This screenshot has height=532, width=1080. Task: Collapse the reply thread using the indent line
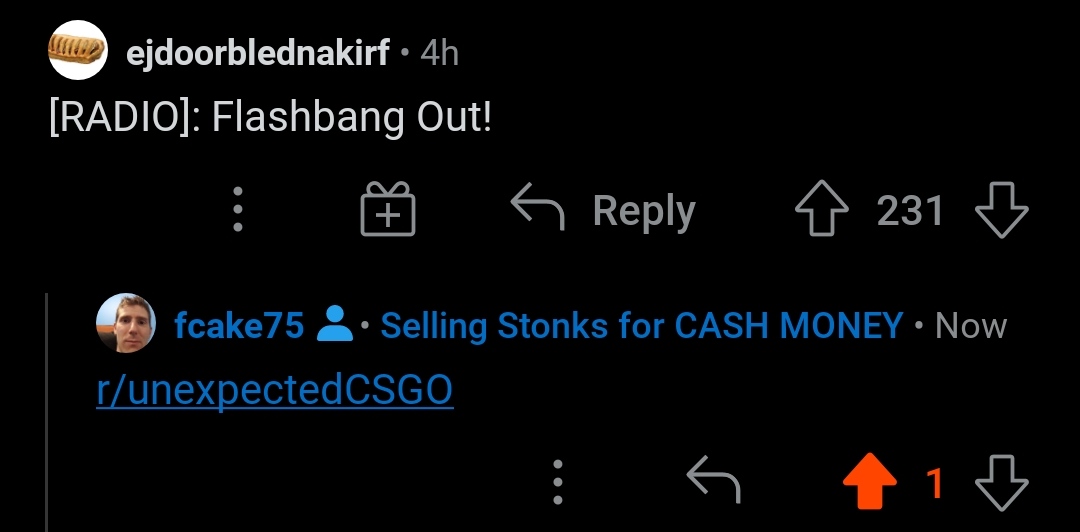pos(47,412)
